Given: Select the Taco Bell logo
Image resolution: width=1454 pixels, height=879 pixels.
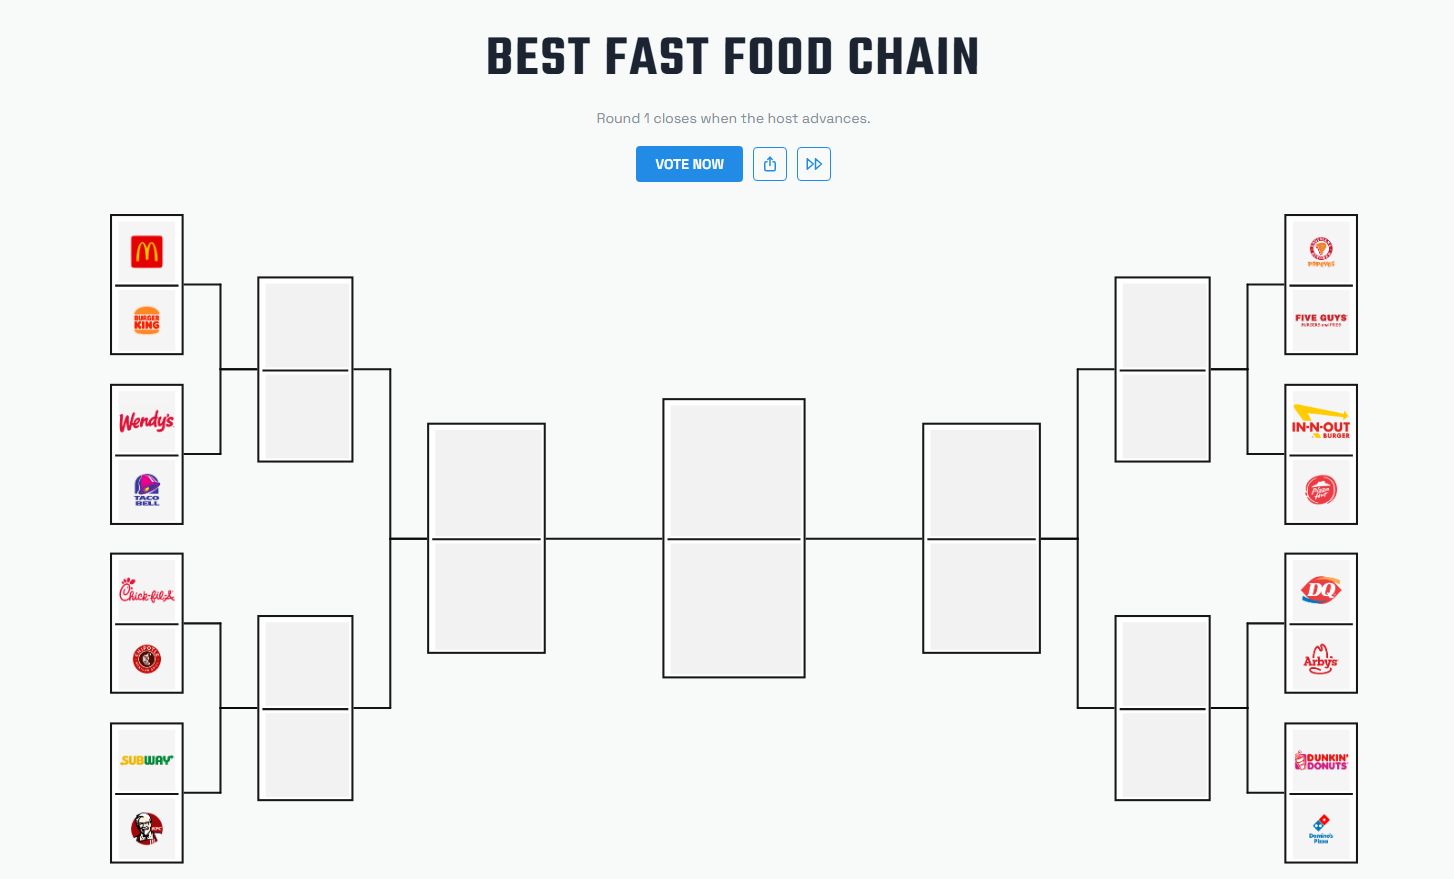Looking at the screenshot, I should (147, 490).
